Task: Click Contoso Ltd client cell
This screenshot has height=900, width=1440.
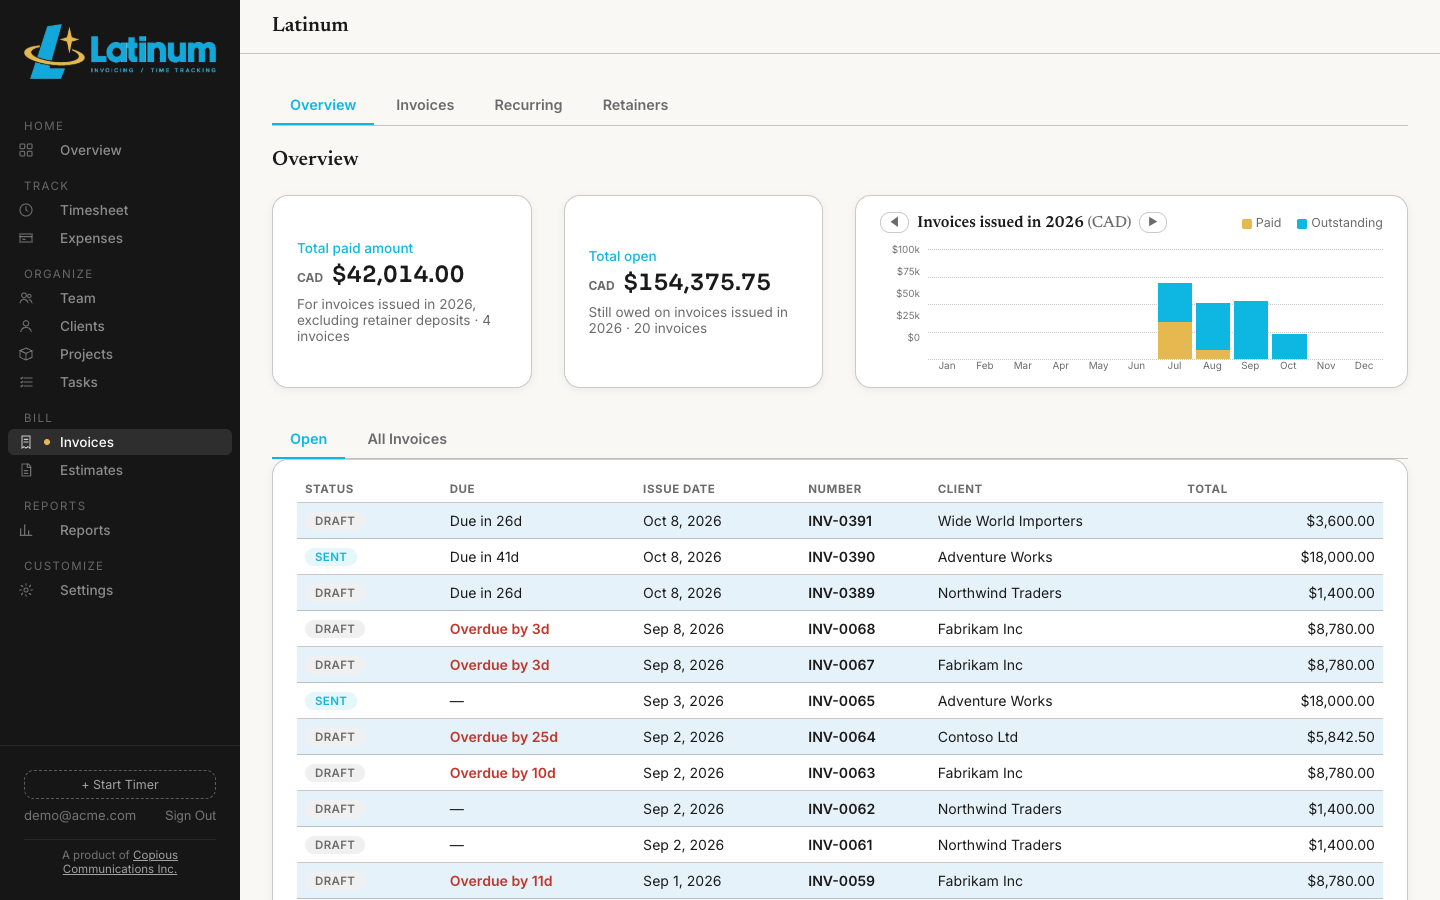Action: (978, 737)
